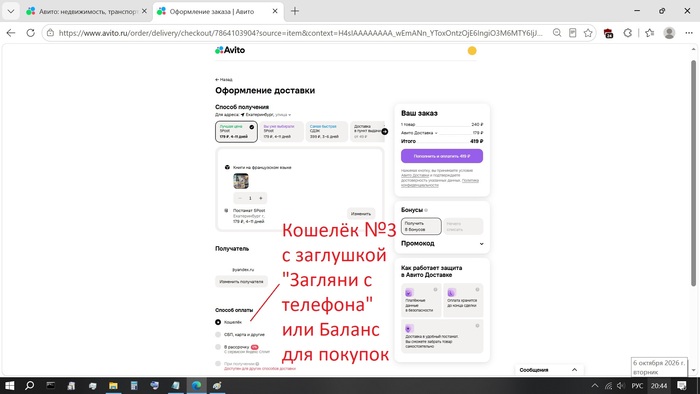
Task: Open Windows taskbar search
Action: click(x=29, y=386)
